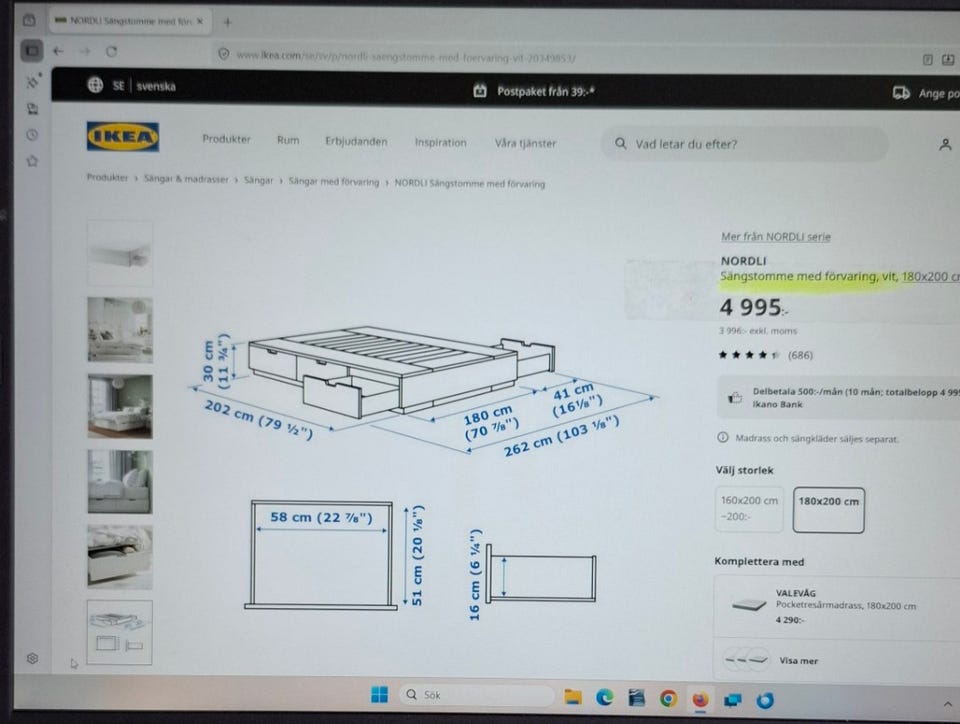Open Microsoft Edge from taskbar
Image resolution: width=960 pixels, height=724 pixels.
point(605,697)
